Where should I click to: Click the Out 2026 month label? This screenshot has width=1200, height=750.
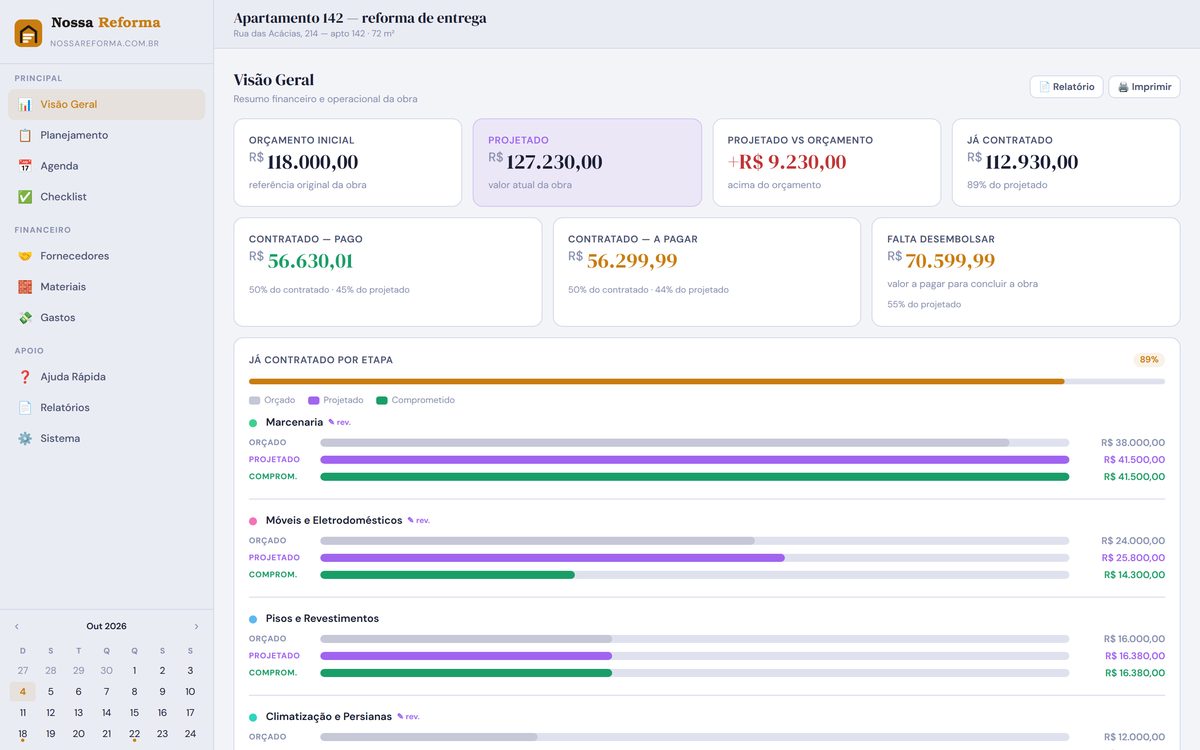click(106, 626)
